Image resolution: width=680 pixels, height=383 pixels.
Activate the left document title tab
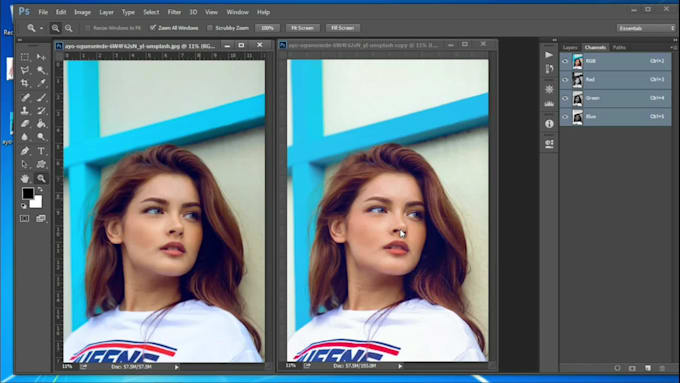pos(140,45)
